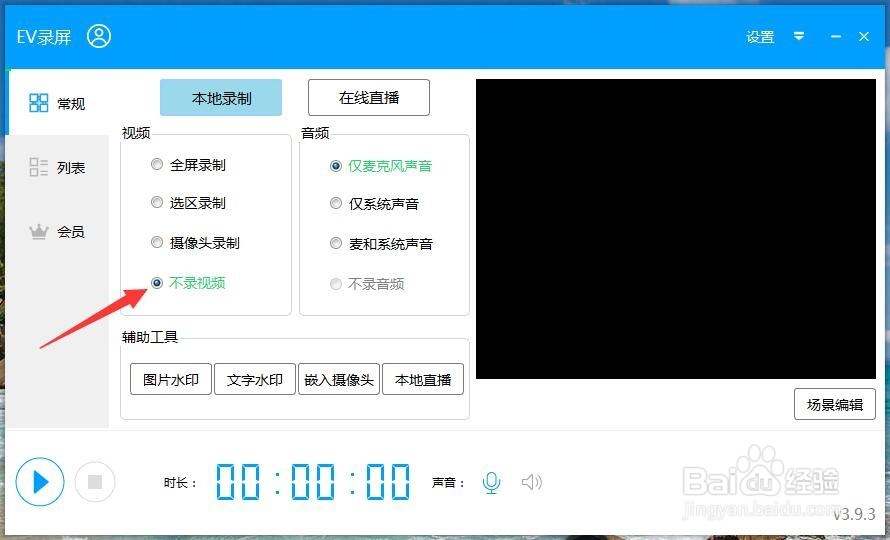The height and width of the screenshot is (540, 890).
Task: Select 仅麦克风声音 audio option
Action: click(381, 166)
